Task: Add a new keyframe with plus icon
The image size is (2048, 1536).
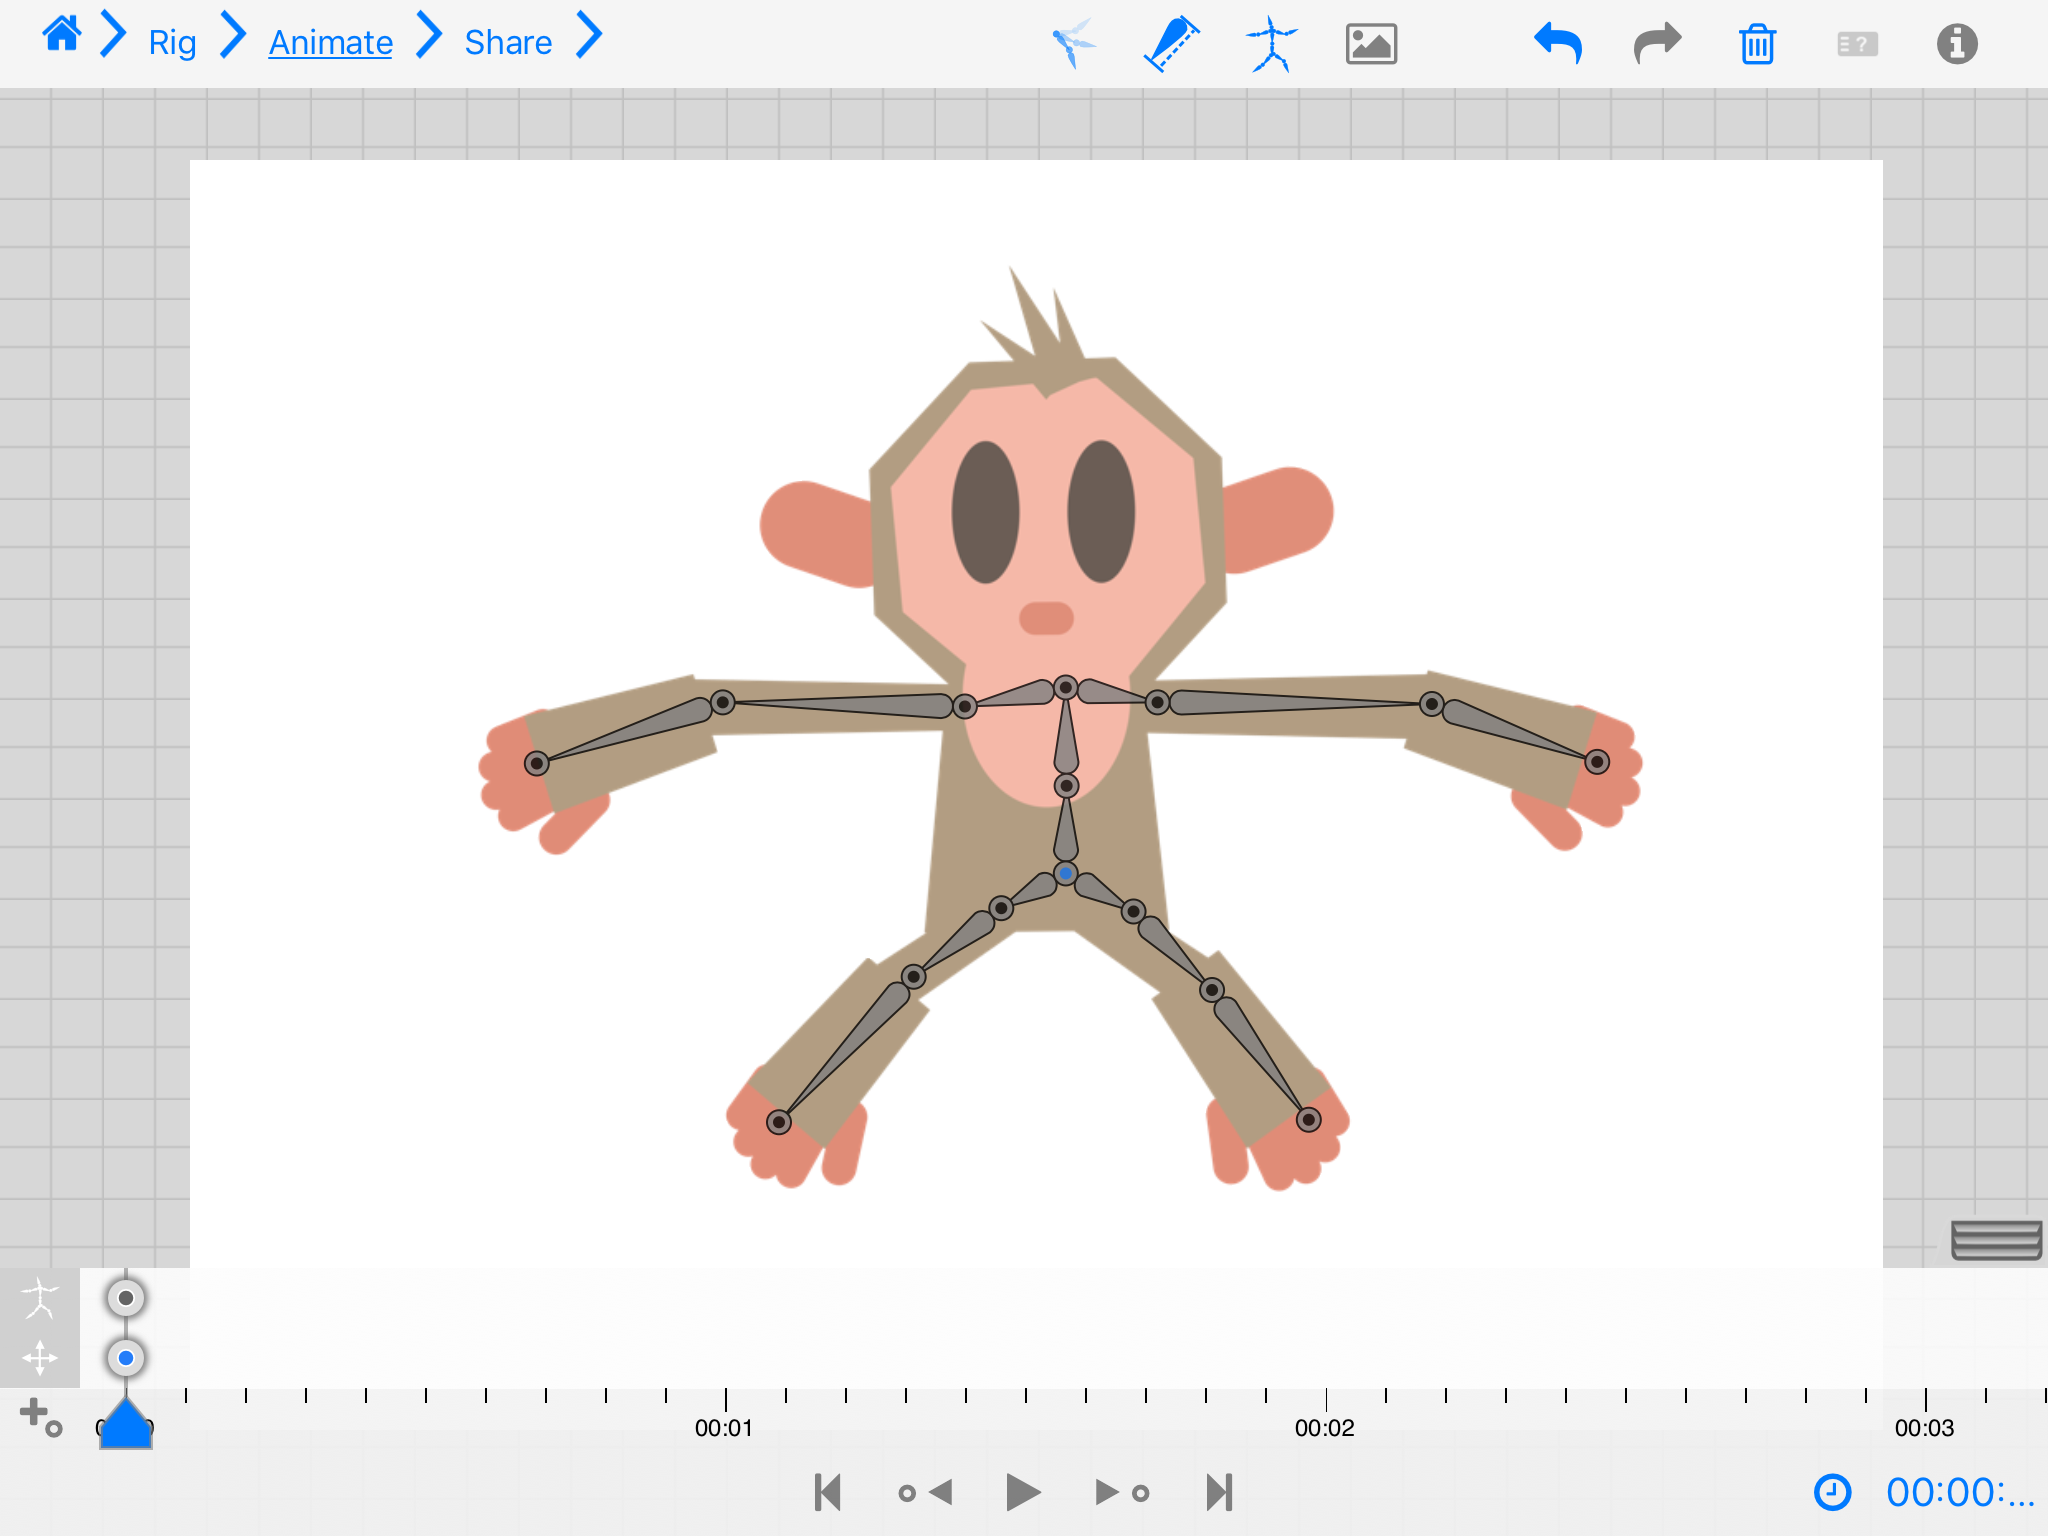Action: point(40,1416)
